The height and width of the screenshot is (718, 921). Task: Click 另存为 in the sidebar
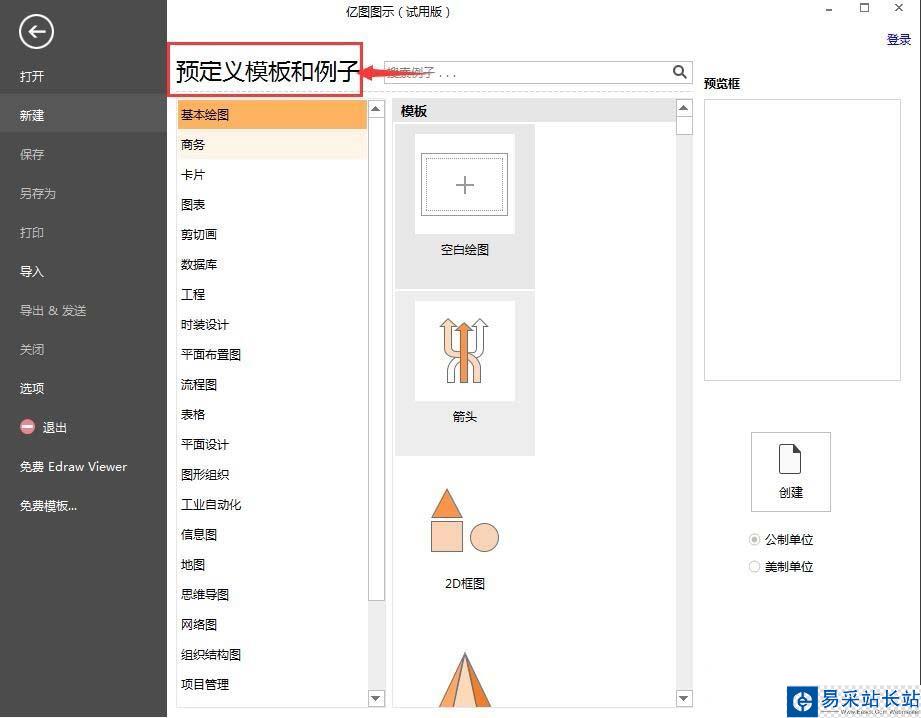tap(38, 193)
